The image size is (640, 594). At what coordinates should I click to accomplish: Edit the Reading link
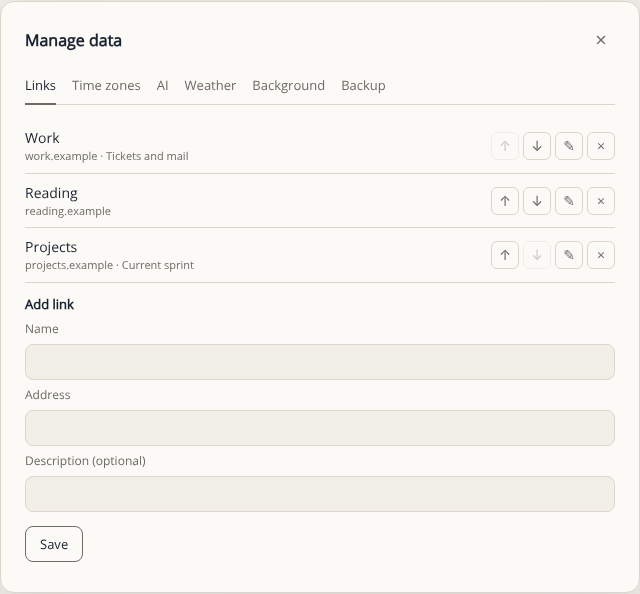tap(569, 201)
